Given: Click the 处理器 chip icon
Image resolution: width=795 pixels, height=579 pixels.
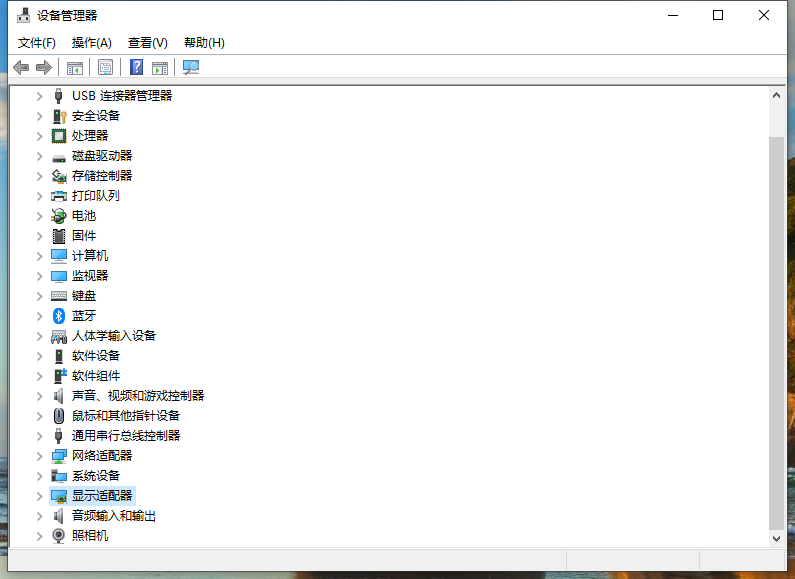Looking at the screenshot, I should (59, 136).
